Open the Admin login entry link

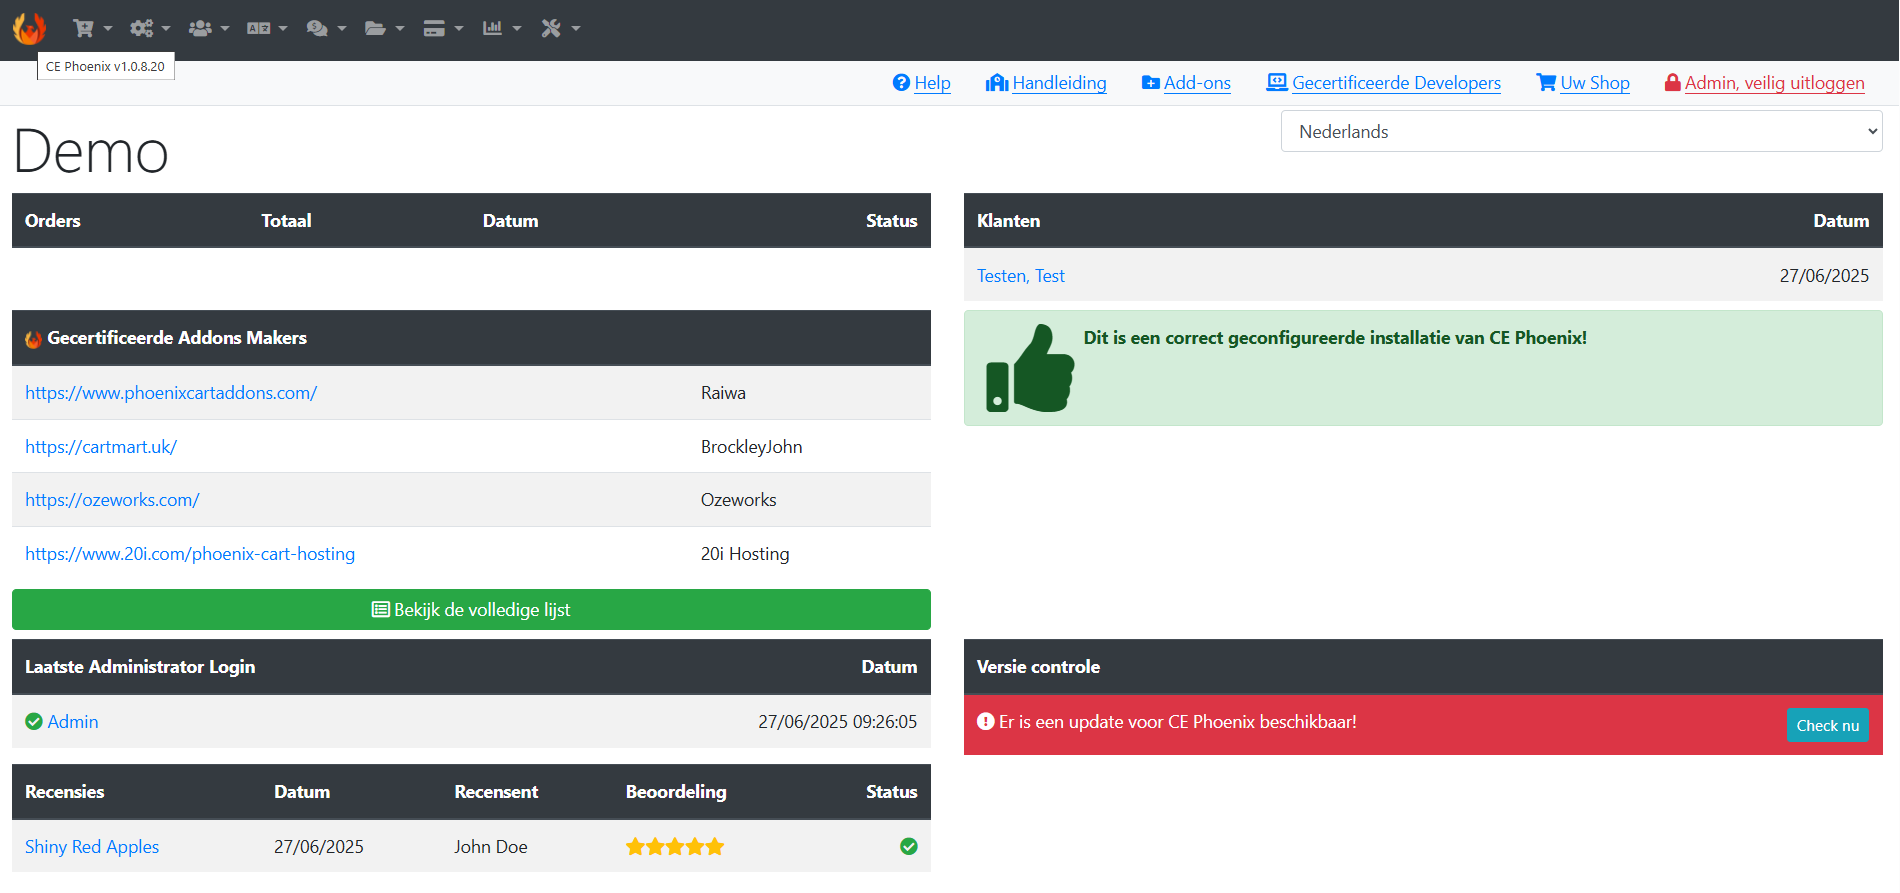point(73,722)
